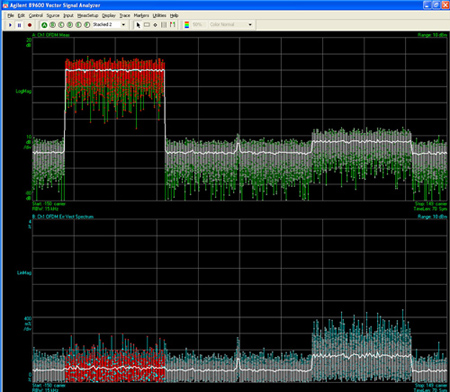Activate trace A button
The image size is (450, 392).
pos(44,25)
